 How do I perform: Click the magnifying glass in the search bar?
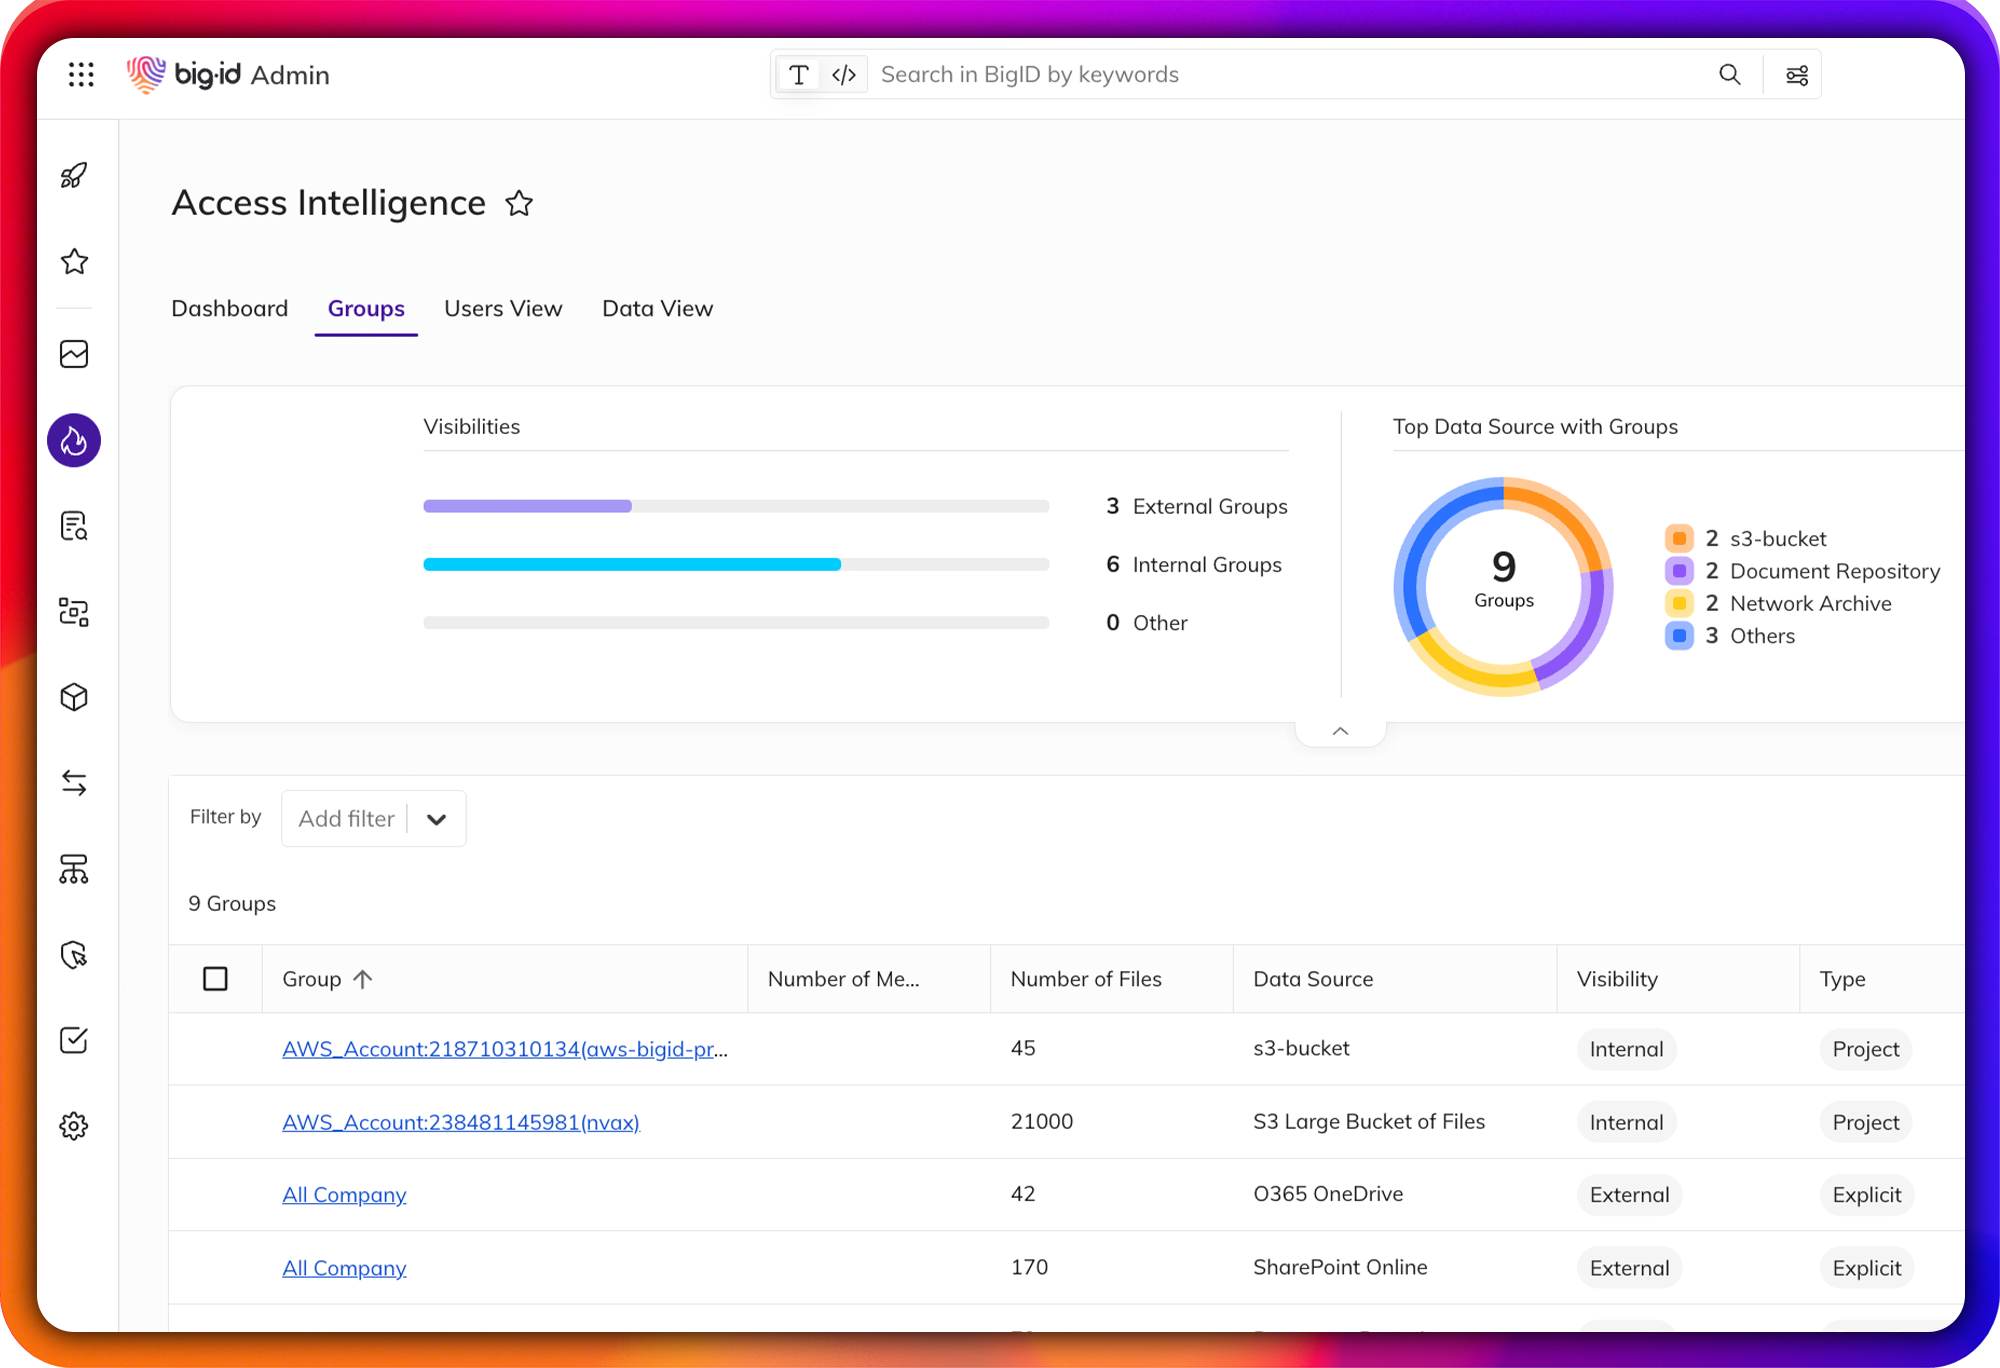pyautogui.click(x=1730, y=74)
